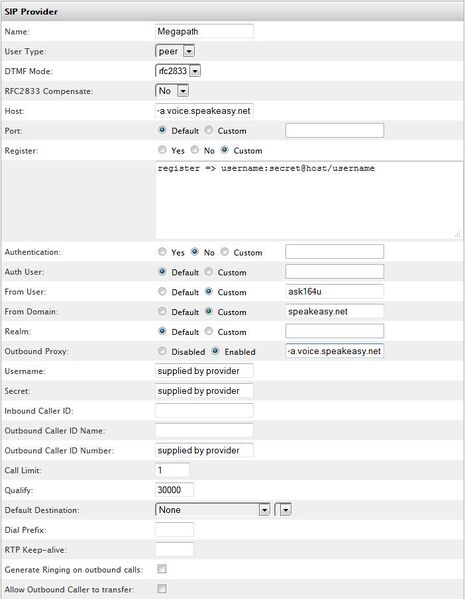465x599 pixels.
Task: Select Custom radio for Realm
Action: tap(209, 331)
